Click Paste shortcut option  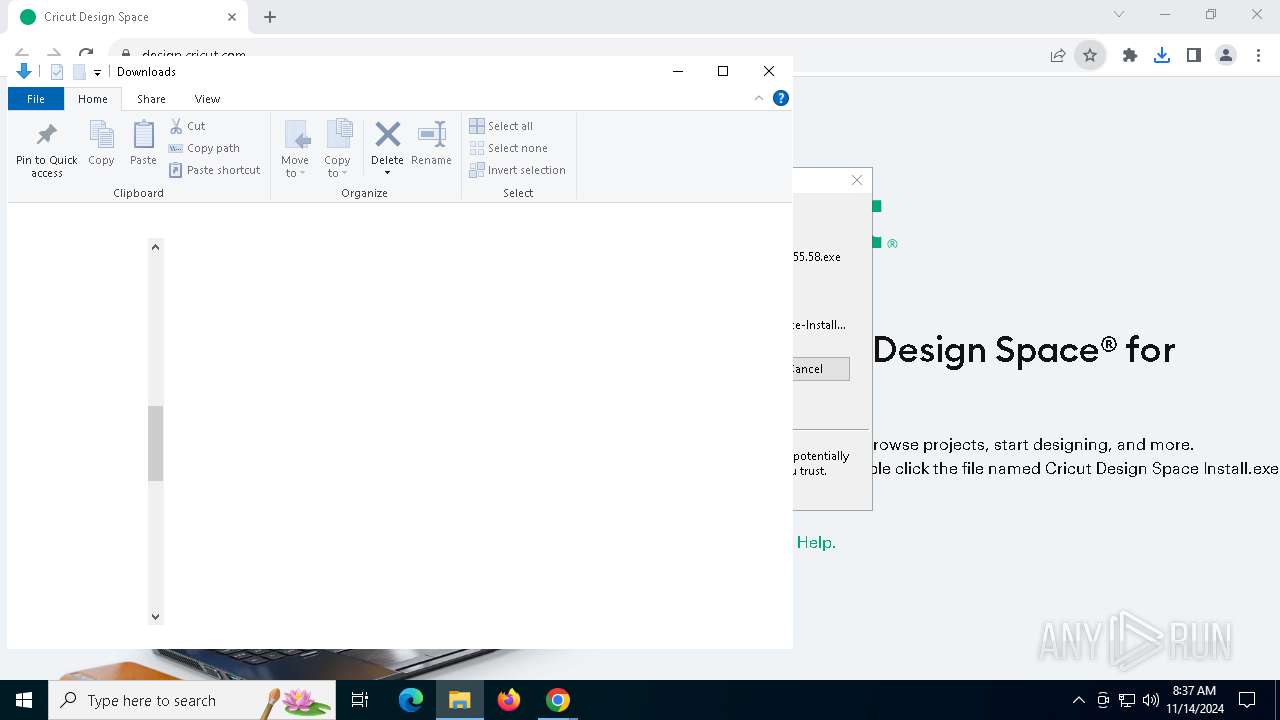(214, 170)
